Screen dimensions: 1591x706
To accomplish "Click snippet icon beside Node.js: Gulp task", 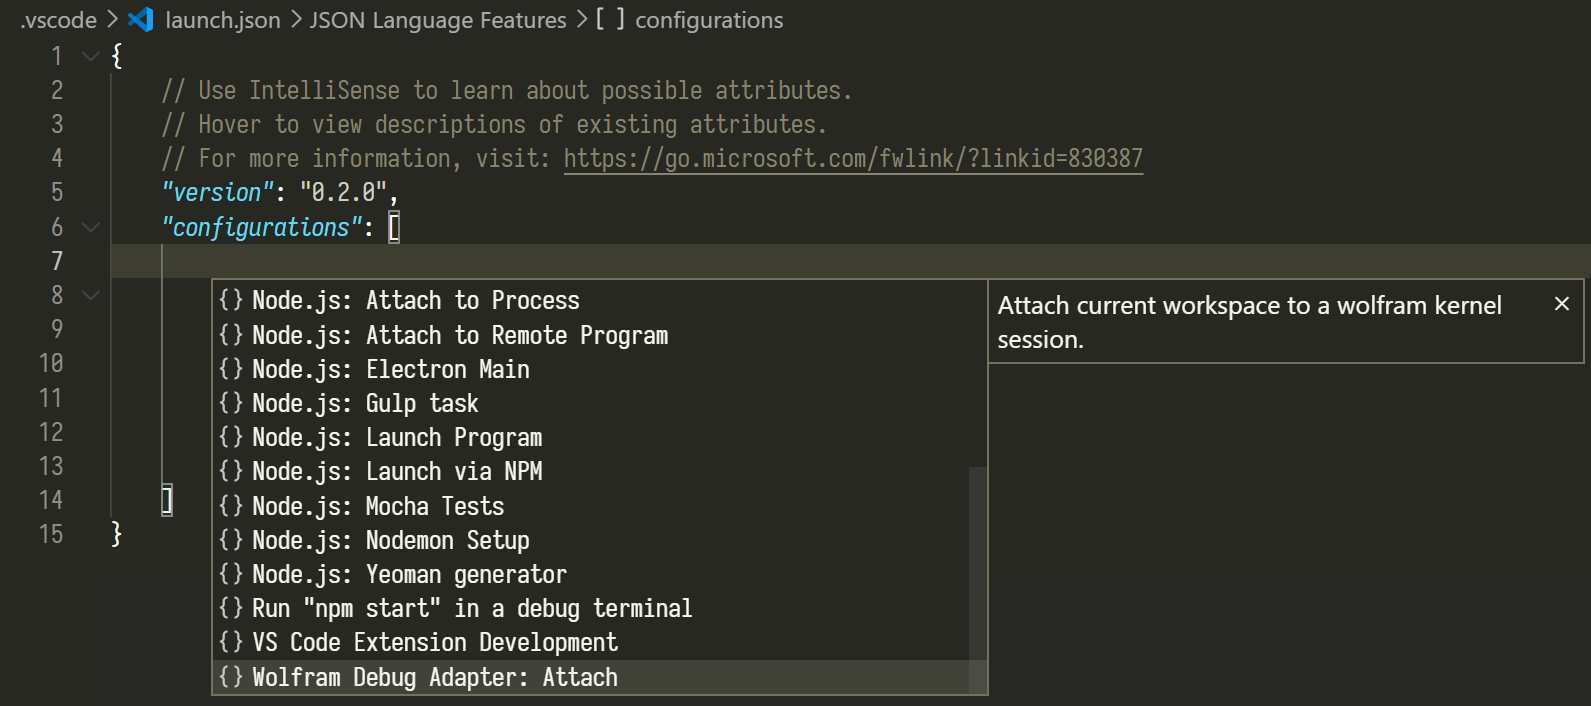I will pyautogui.click(x=231, y=403).
